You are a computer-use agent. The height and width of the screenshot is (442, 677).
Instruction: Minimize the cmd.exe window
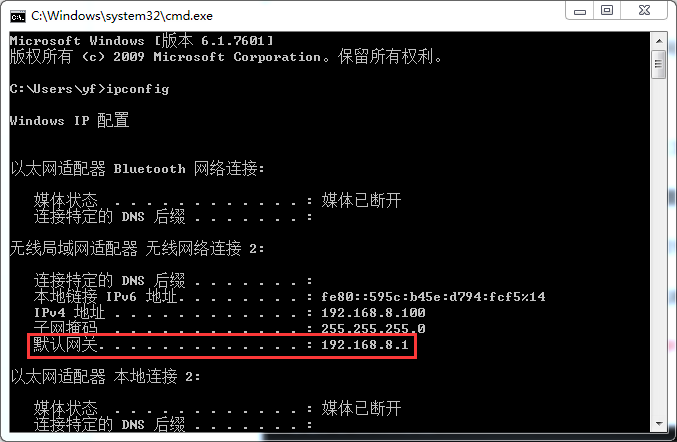coord(579,11)
